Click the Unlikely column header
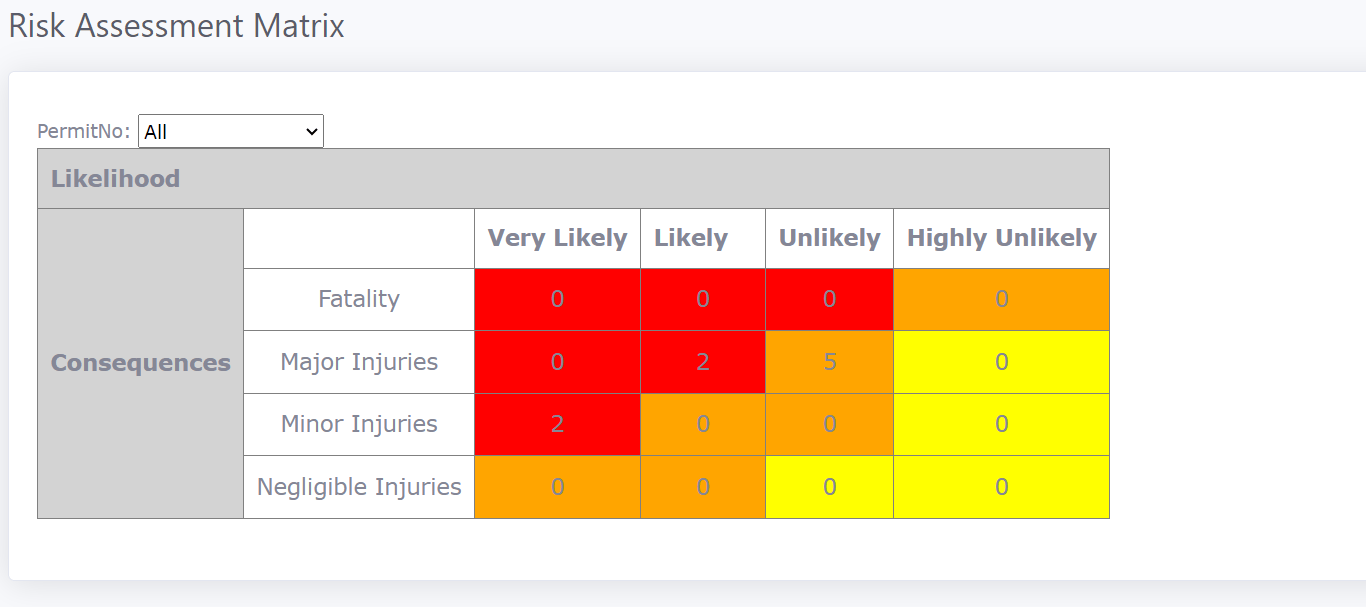This screenshot has width=1366, height=607. tap(829, 238)
